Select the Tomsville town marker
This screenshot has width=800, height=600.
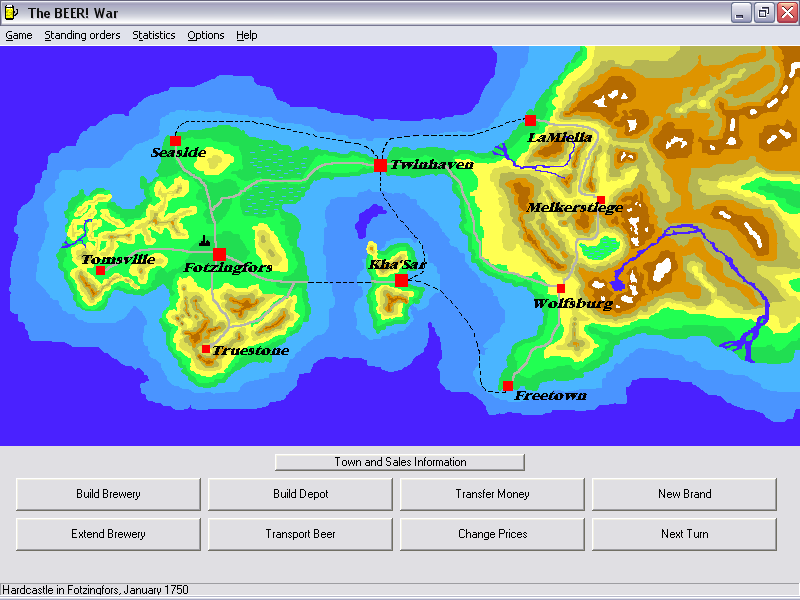point(100,270)
